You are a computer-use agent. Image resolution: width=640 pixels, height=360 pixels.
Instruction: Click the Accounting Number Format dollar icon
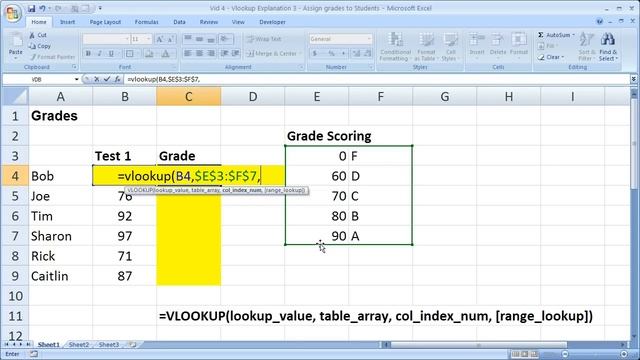point(315,53)
